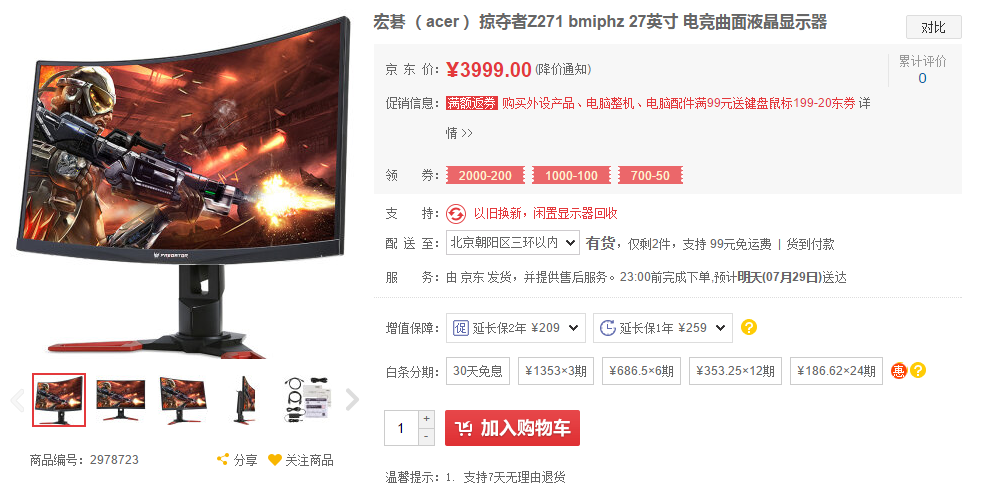Choose the ¥186.62×24期 installment plan
The height and width of the screenshot is (488, 983).
[x=836, y=371]
